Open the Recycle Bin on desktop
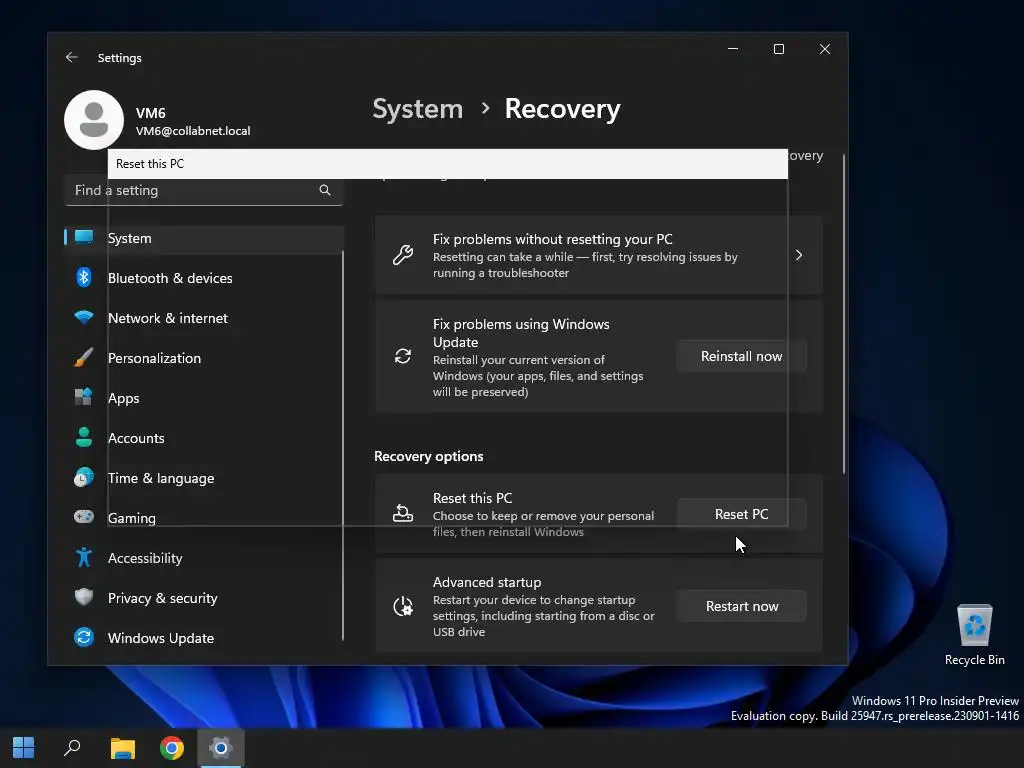 click(974, 635)
